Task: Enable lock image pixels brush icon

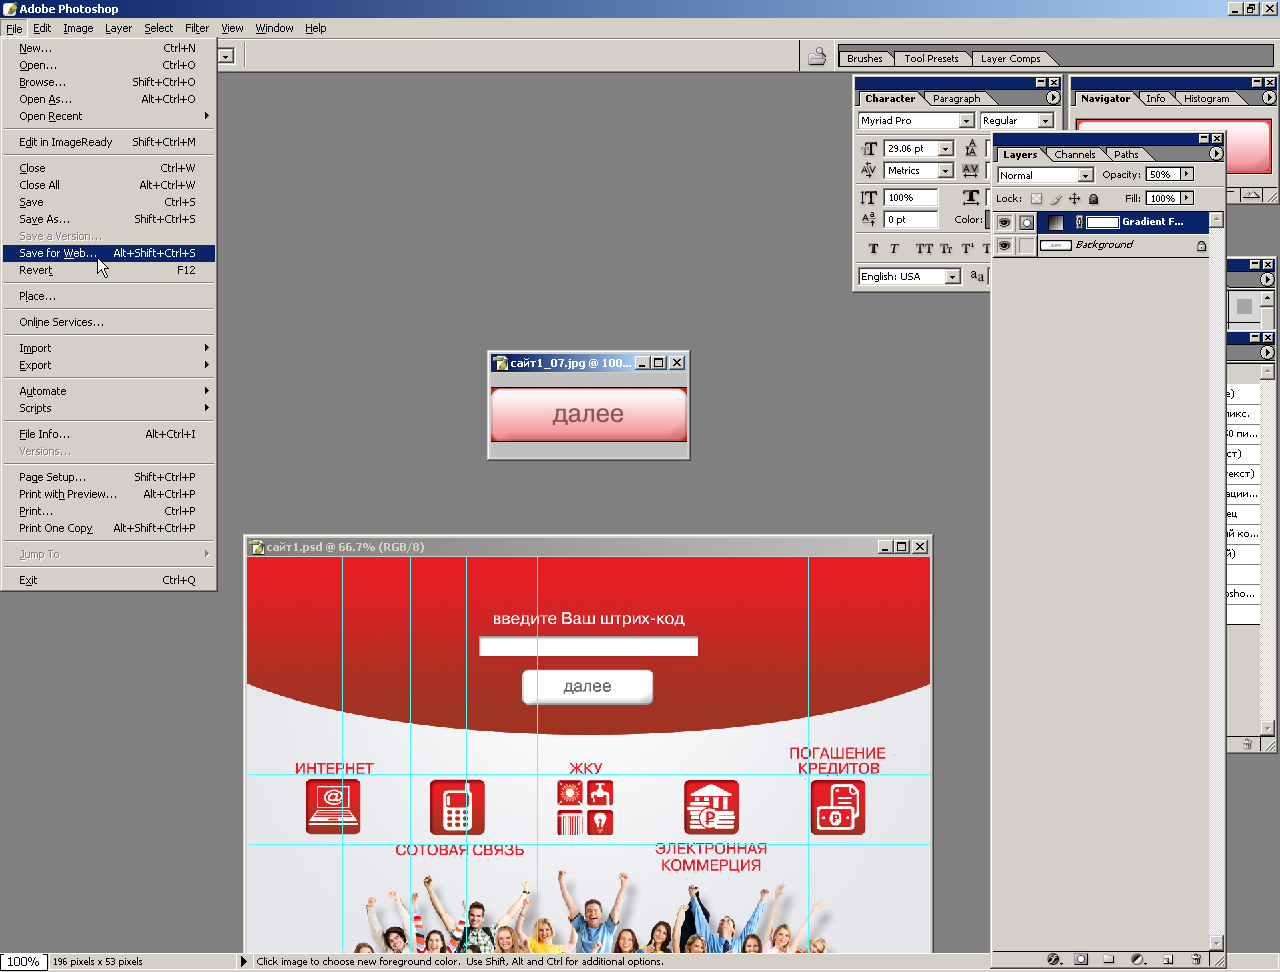Action: (1055, 199)
